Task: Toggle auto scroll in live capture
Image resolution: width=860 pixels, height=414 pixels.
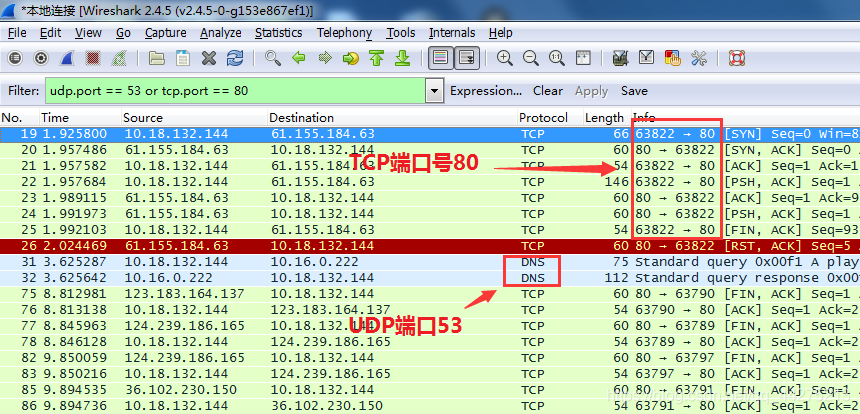Action: [467, 58]
